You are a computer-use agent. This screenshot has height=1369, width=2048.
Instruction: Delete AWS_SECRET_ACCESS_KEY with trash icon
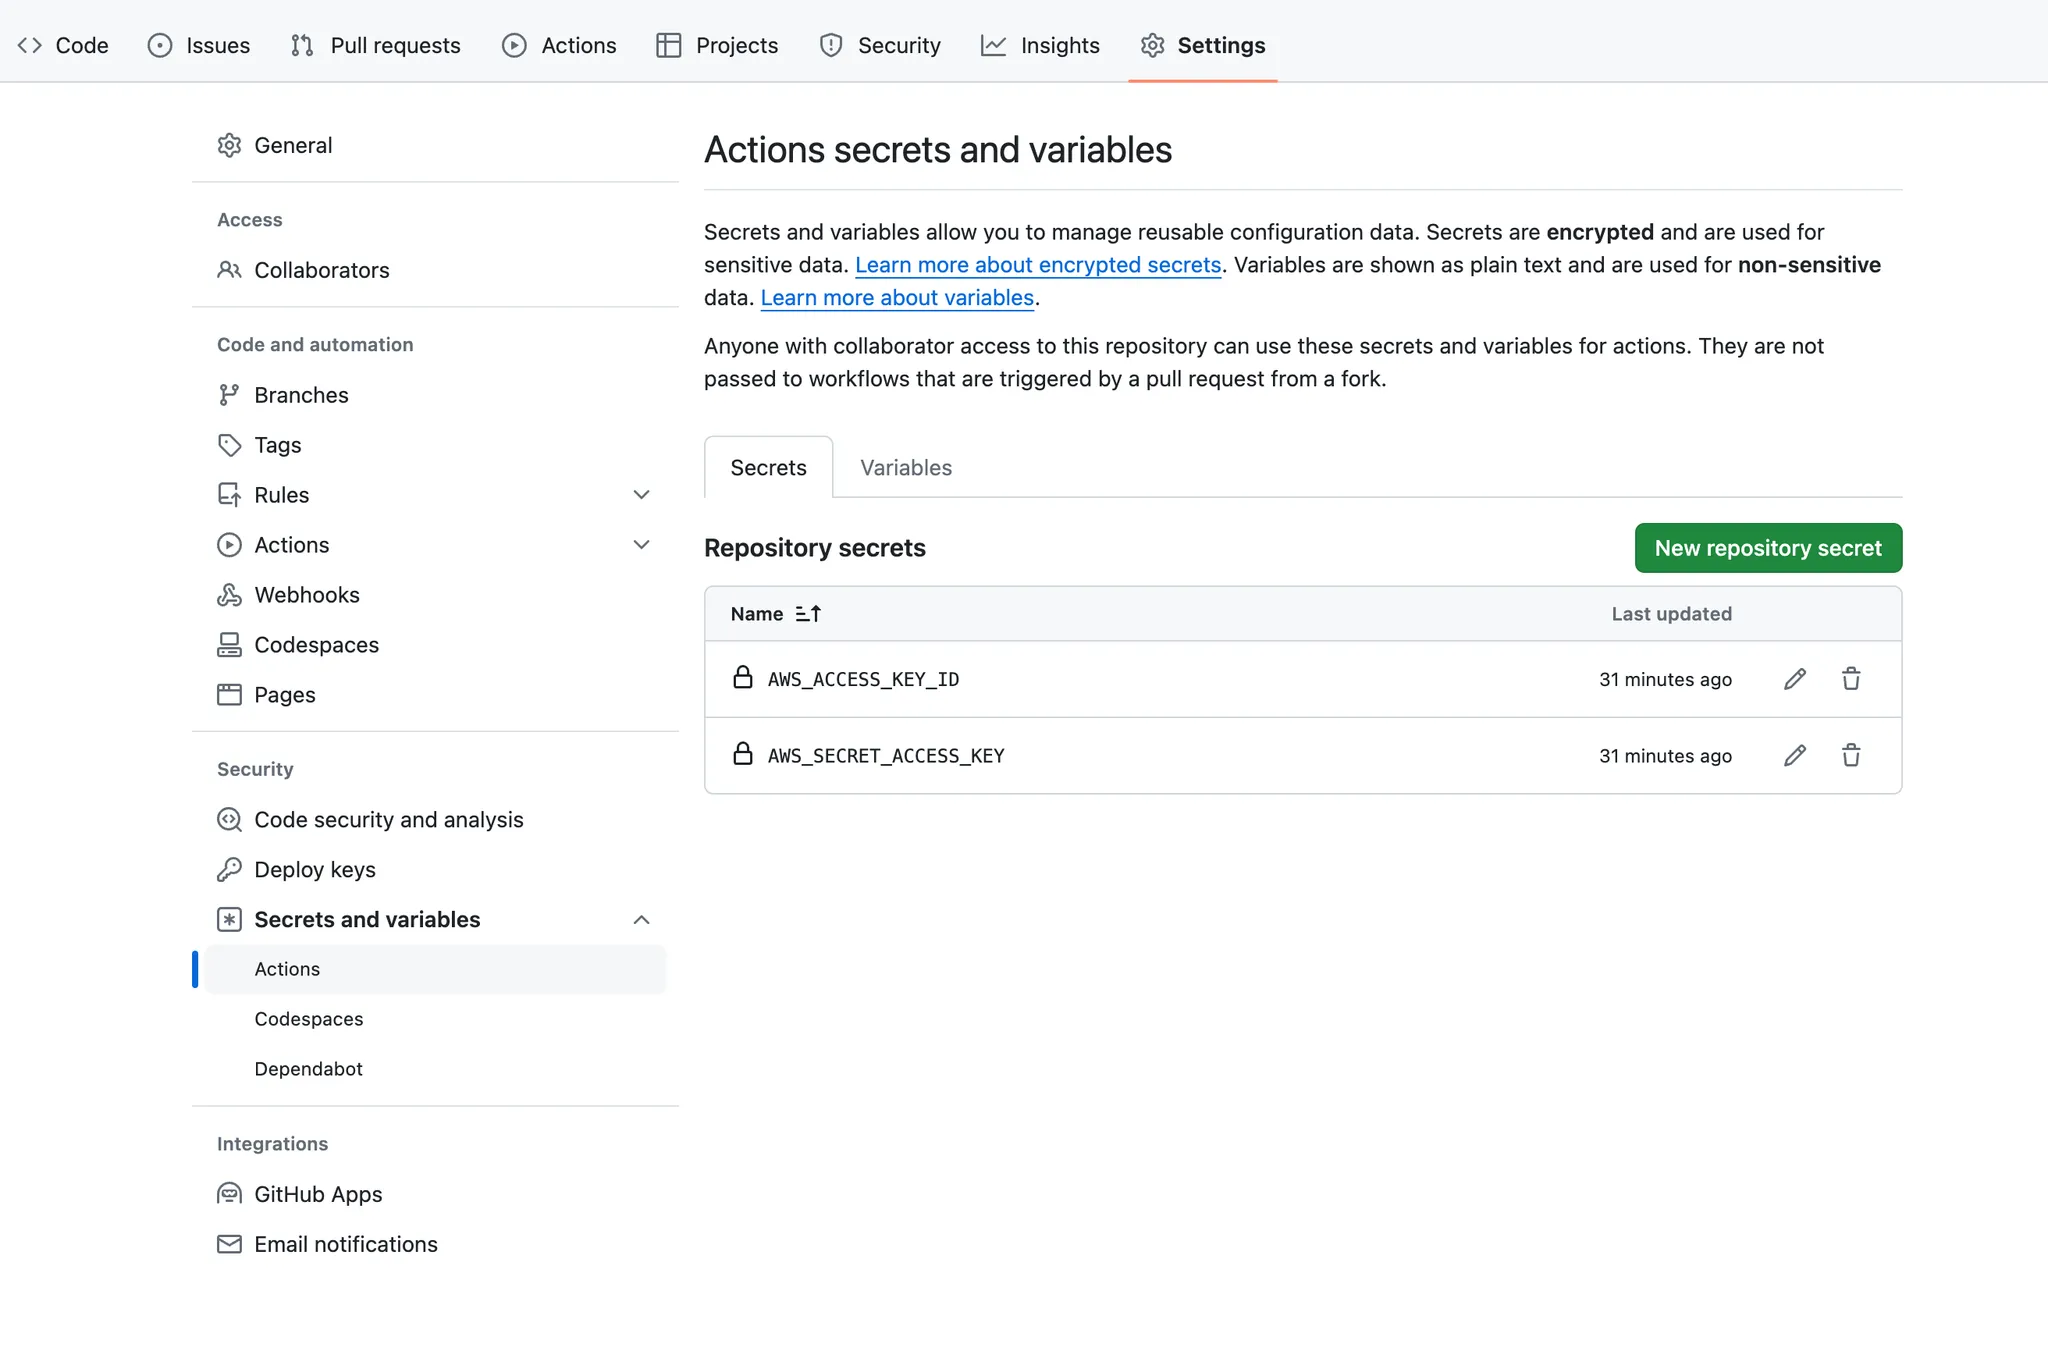pos(1851,755)
